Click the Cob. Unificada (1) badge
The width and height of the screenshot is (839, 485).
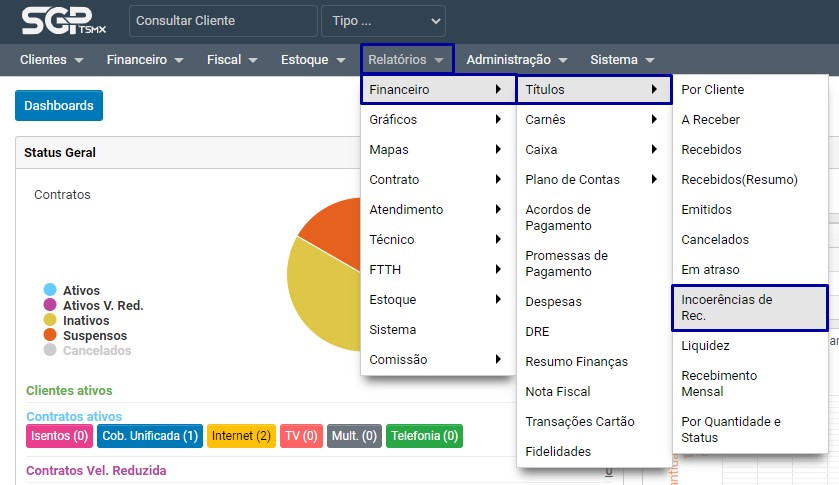[x=149, y=436]
